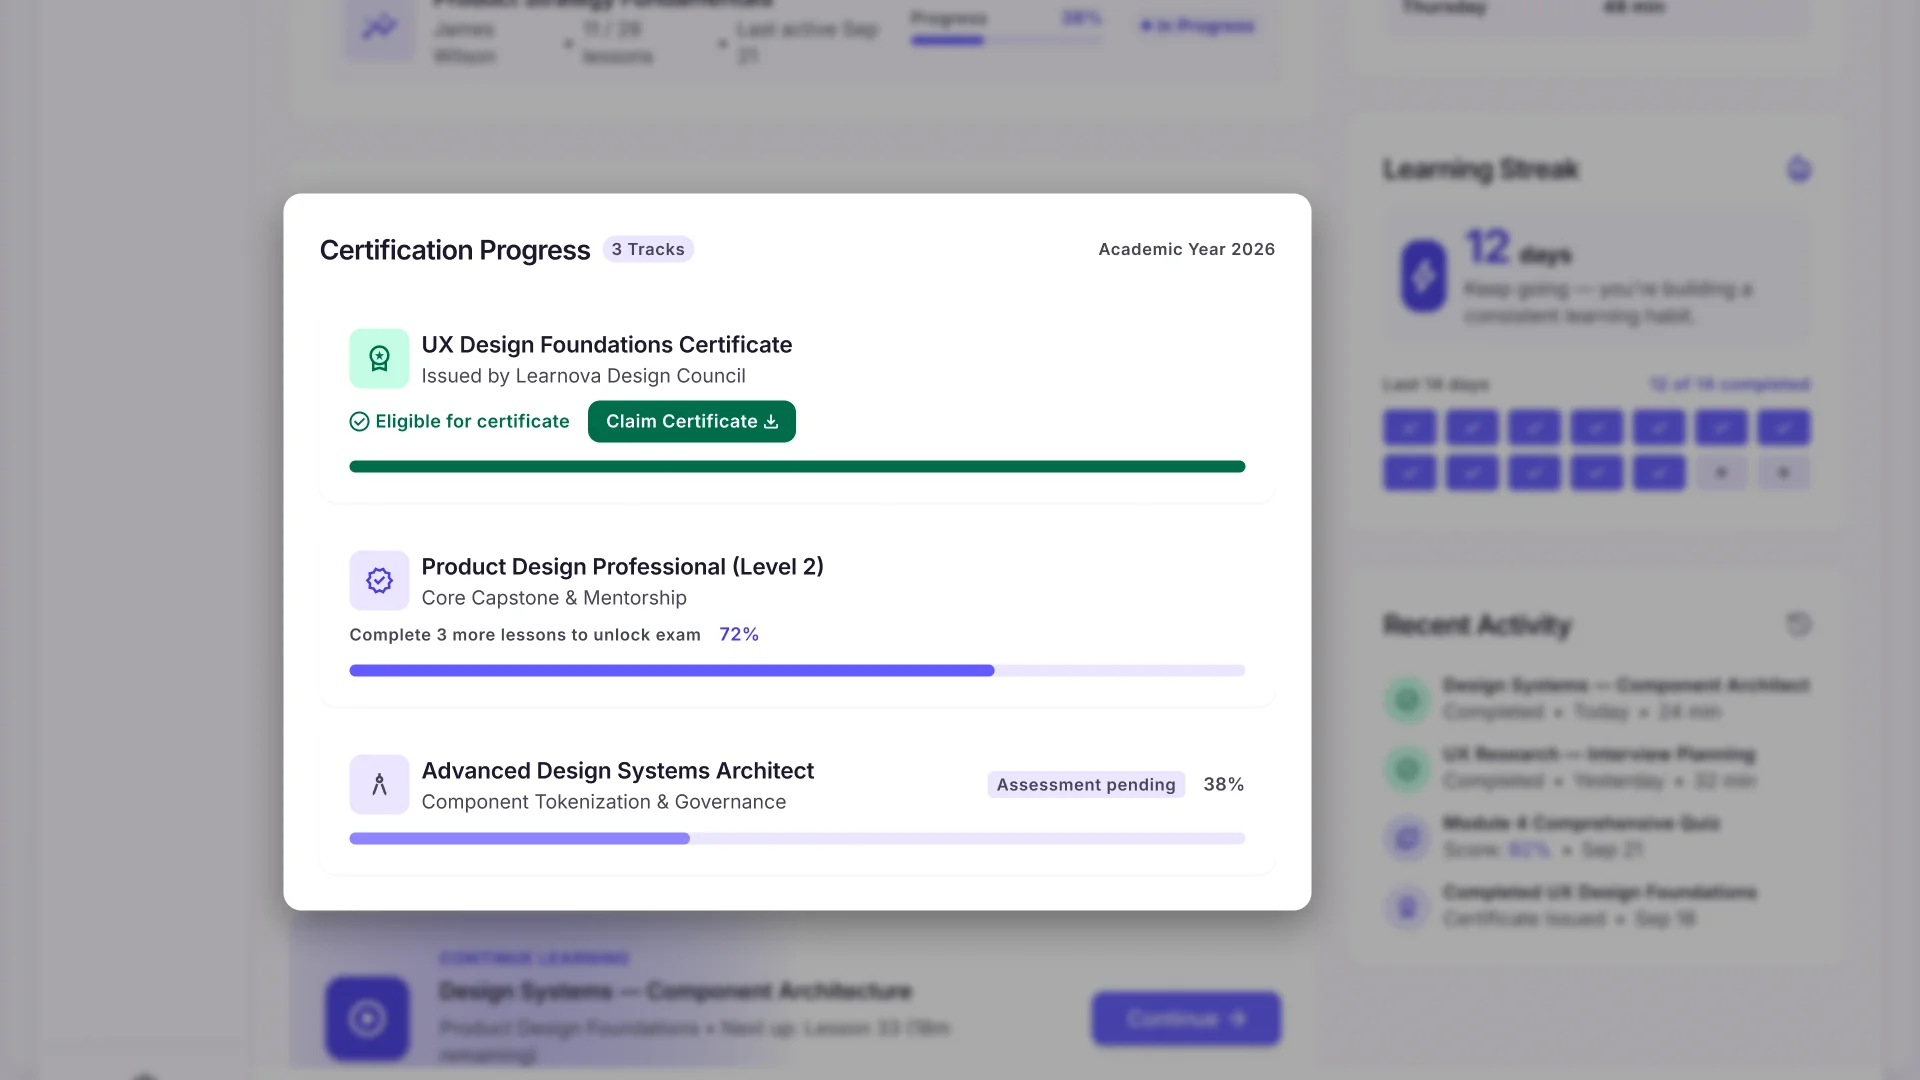This screenshot has height=1080, width=1920.
Task: Click Complete 3 more lessons to unlock exam
Action: [x=525, y=635]
